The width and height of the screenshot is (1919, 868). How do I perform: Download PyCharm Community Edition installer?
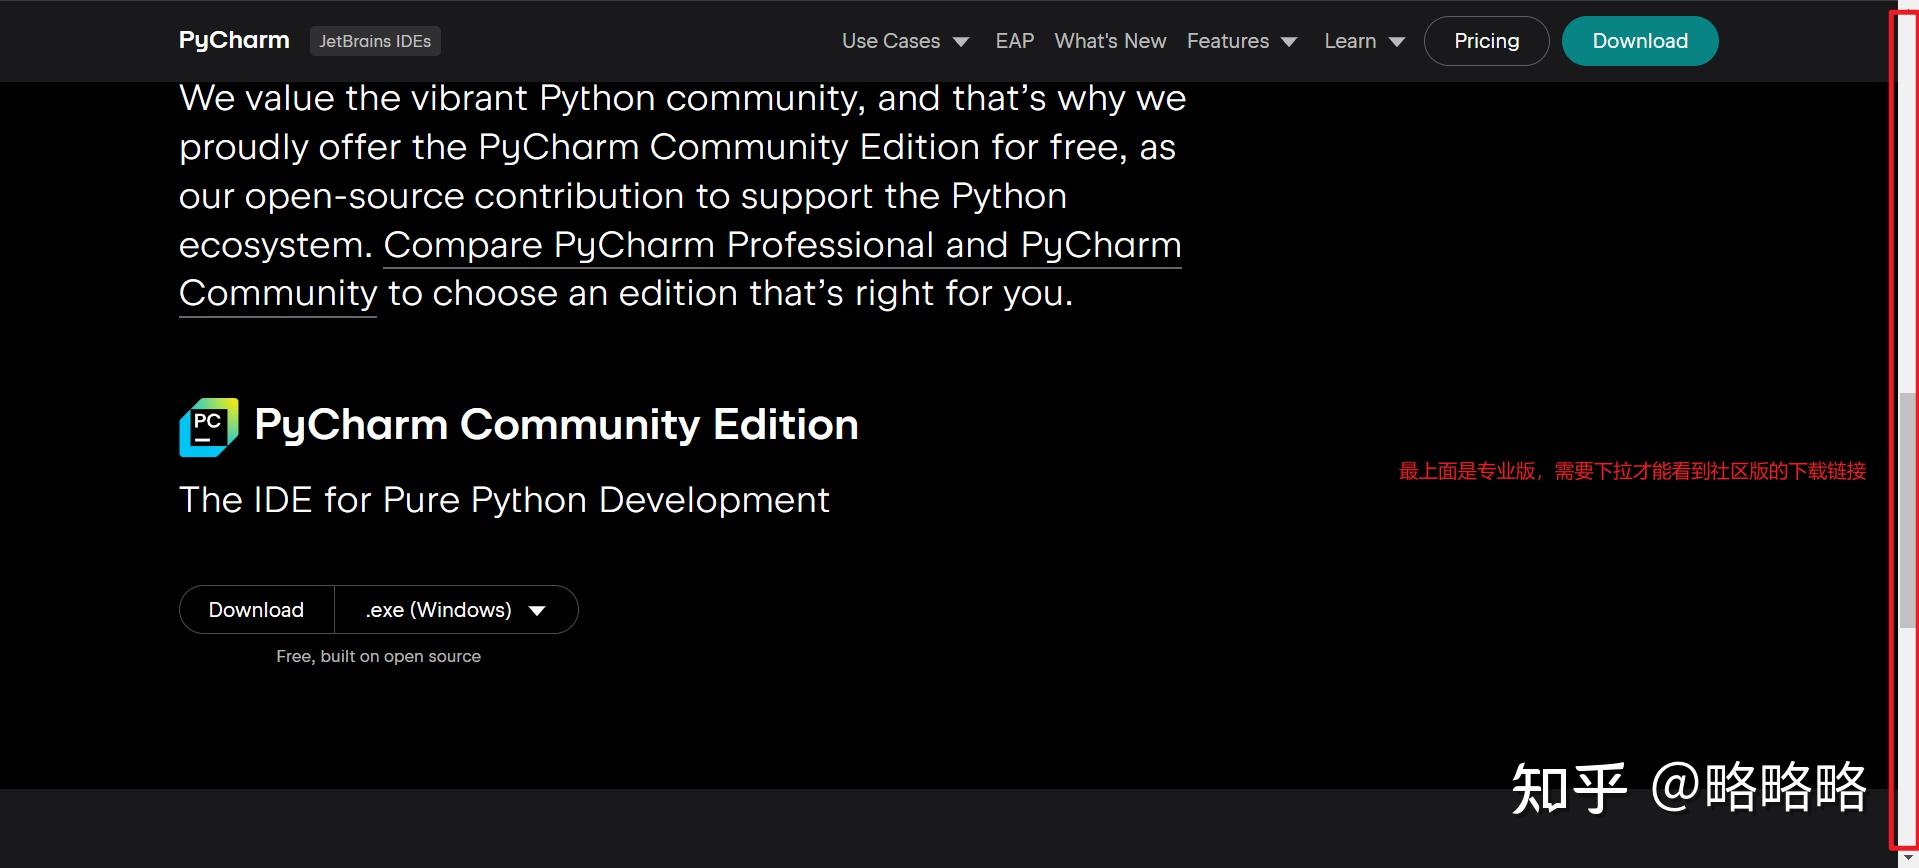[x=256, y=610]
